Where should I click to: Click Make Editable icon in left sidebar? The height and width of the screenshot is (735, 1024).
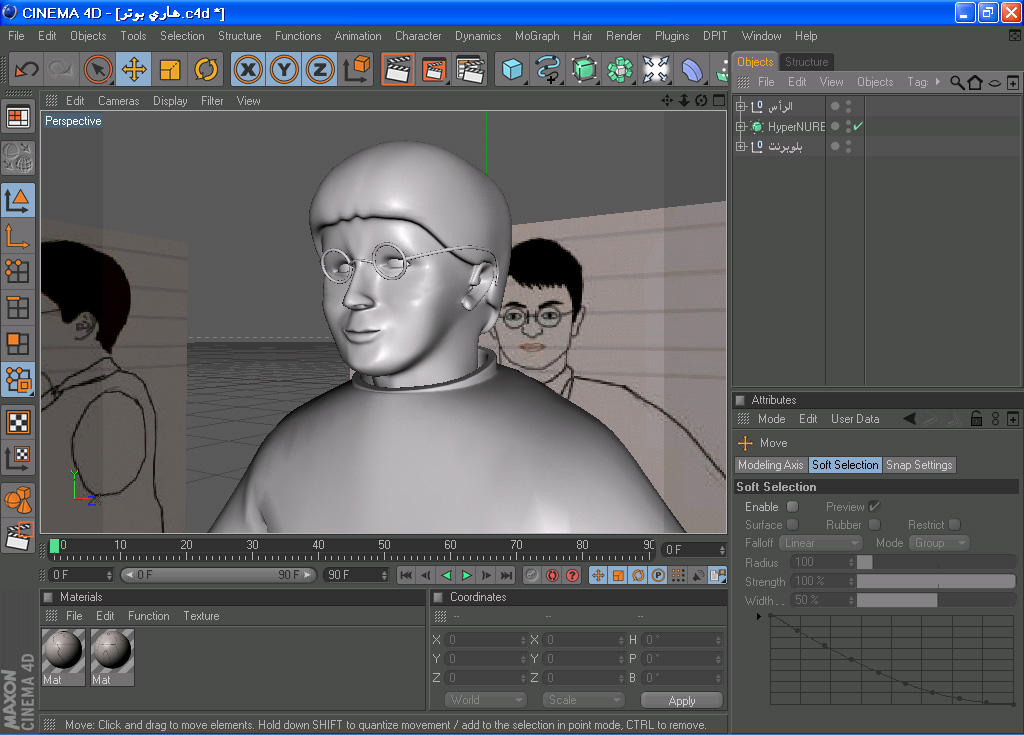point(18,157)
